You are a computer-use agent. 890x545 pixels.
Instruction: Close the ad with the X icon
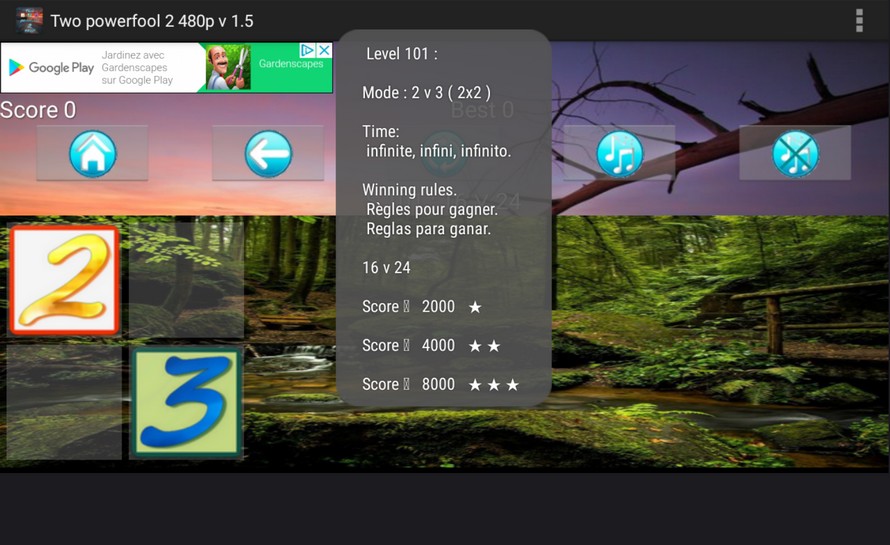(324, 50)
